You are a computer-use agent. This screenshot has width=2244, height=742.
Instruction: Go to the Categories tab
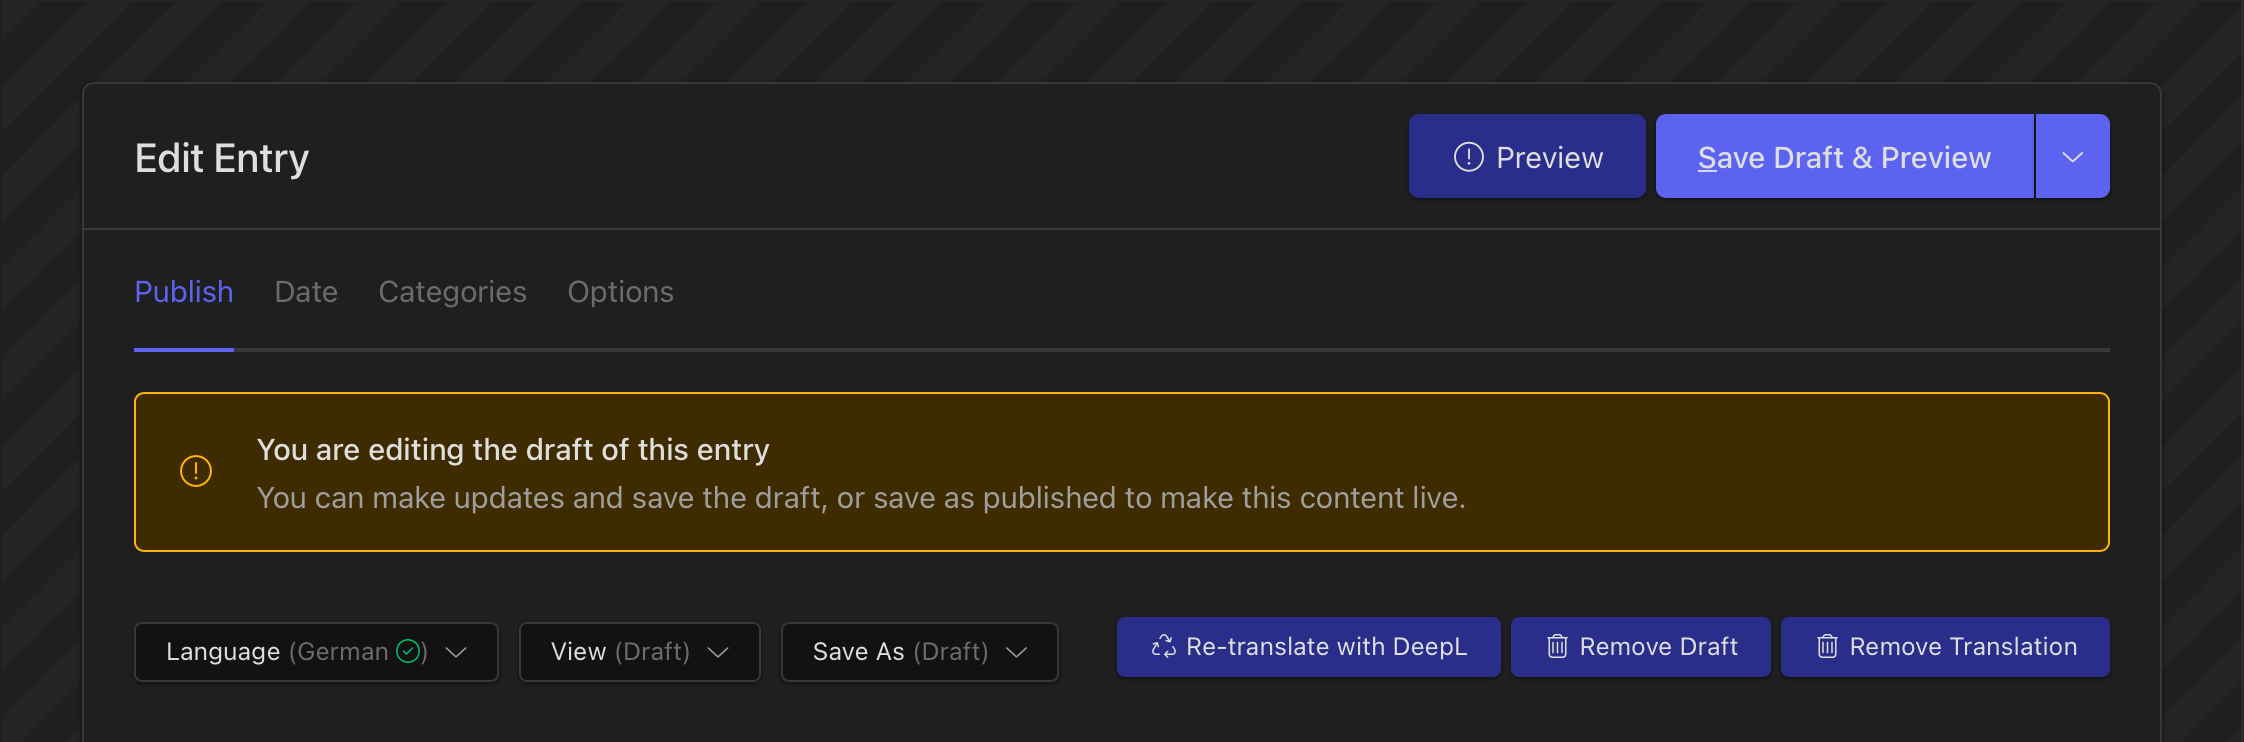[452, 292]
